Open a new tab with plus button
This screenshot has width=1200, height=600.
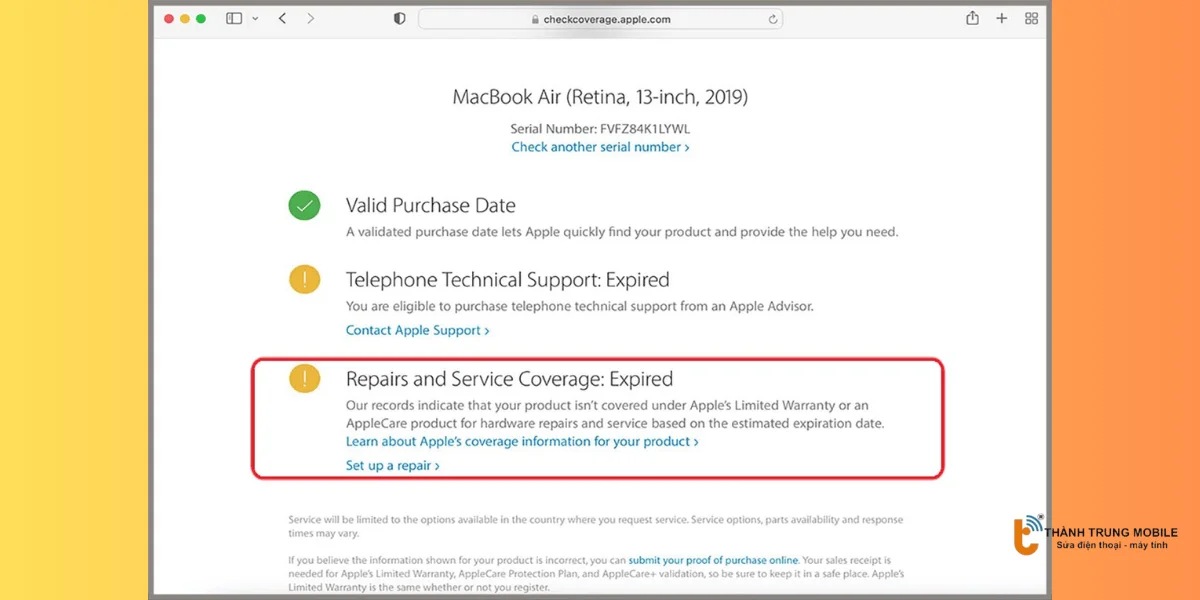pyautogui.click(x=1002, y=19)
